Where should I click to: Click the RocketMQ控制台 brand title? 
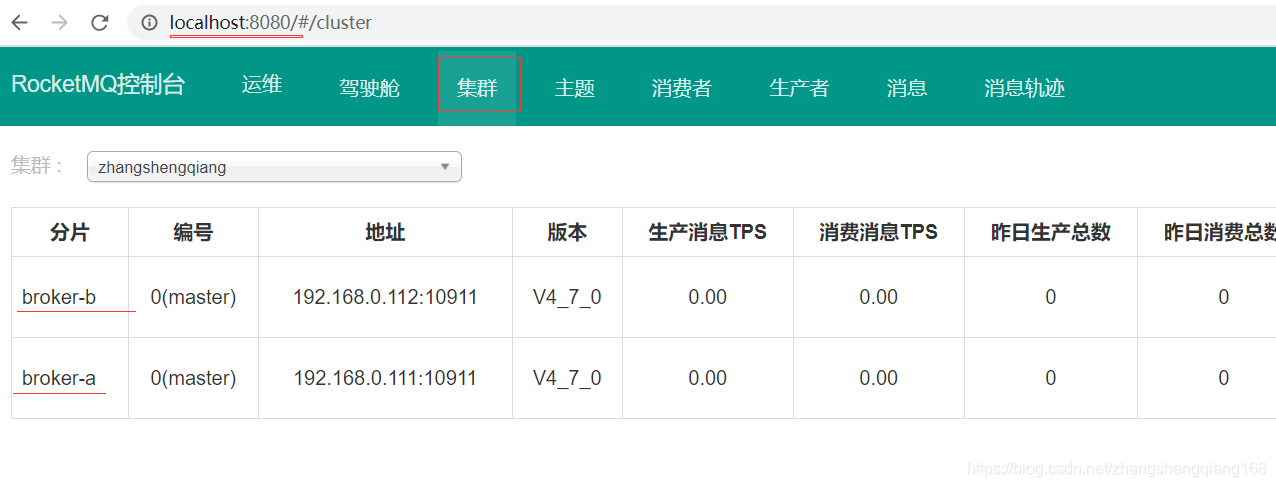[98, 85]
